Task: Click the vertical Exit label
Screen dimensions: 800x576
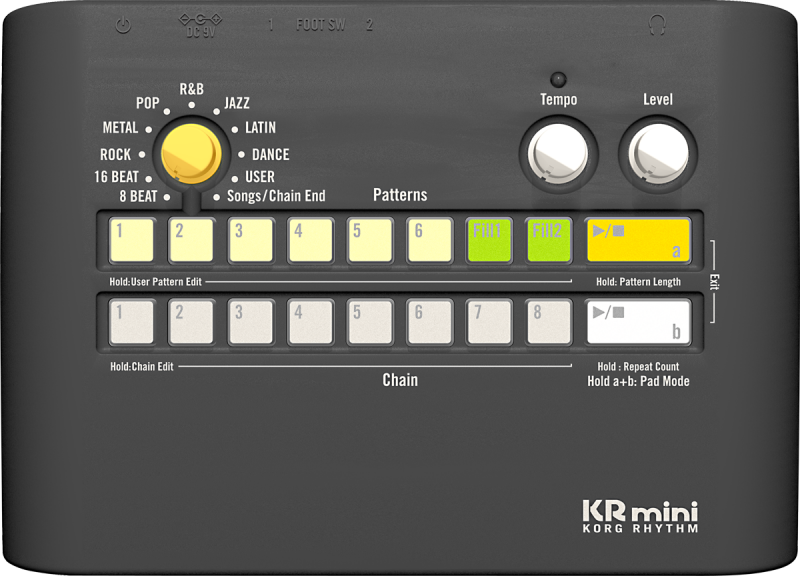Action: pyautogui.click(x=715, y=282)
